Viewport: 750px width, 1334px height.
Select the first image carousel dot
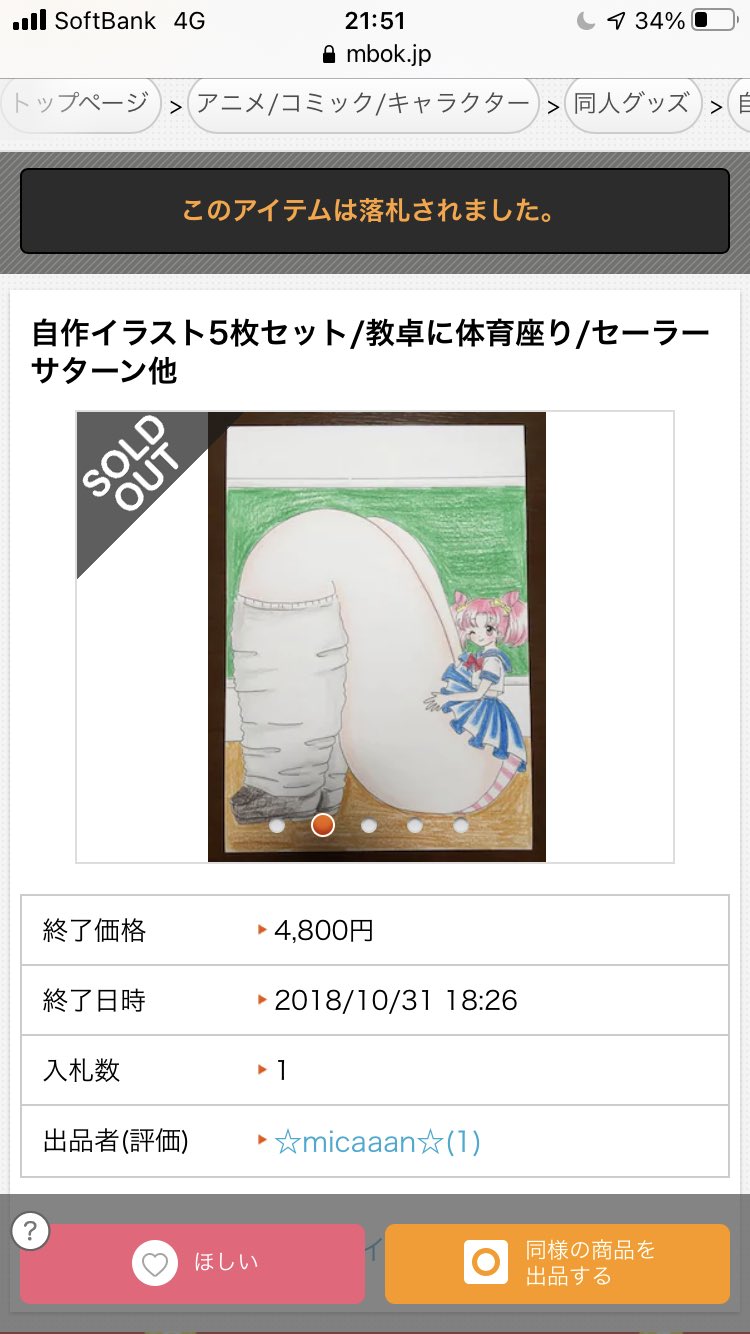coord(277,826)
